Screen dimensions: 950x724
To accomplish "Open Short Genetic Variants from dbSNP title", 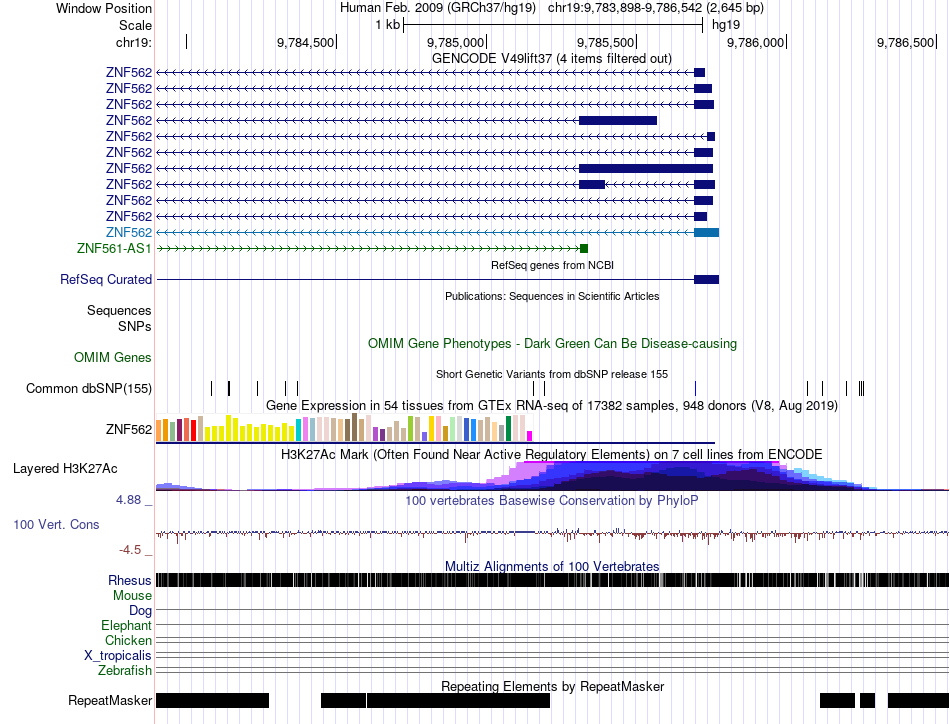I will click(552, 374).
